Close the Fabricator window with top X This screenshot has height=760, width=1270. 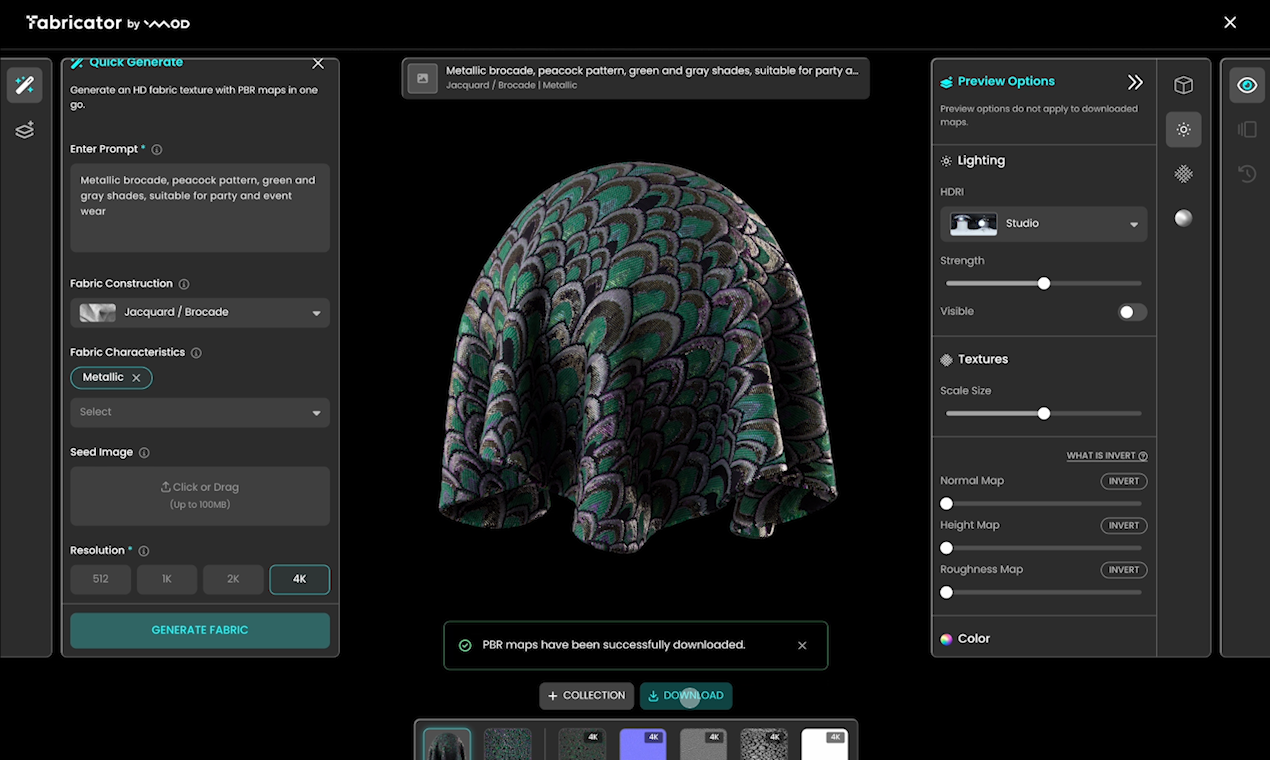click(x=1230, y=22)
